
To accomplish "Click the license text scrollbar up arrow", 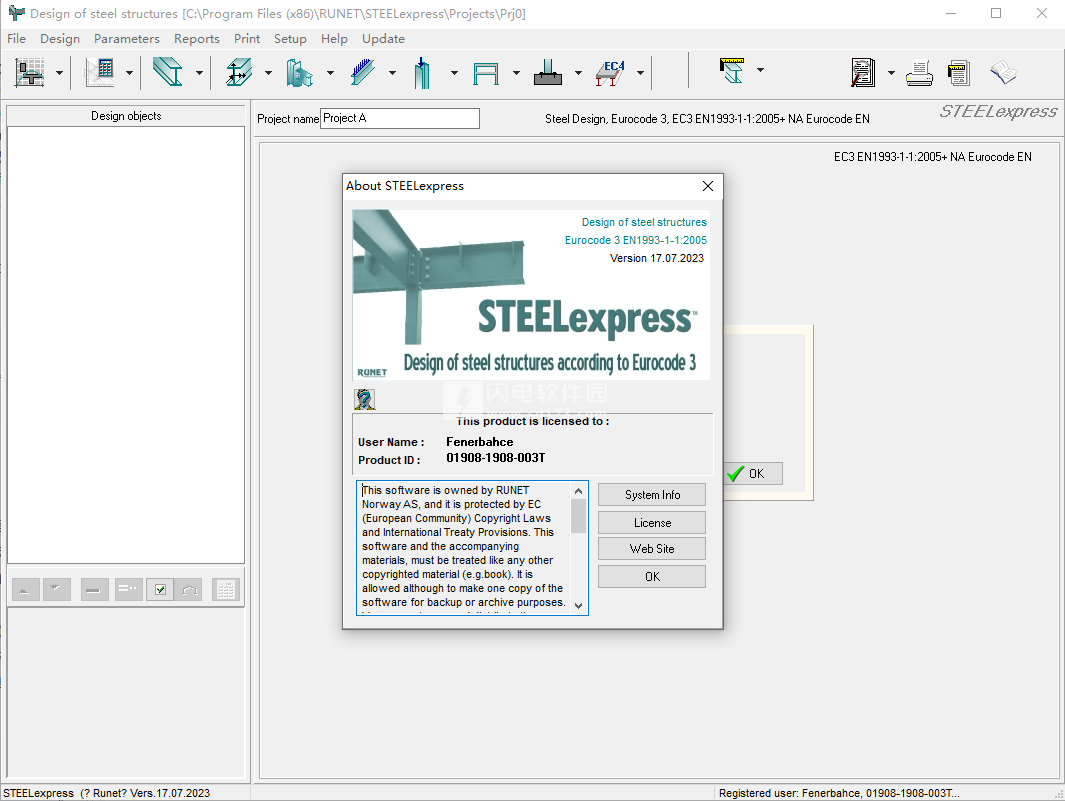I will 579,491.
